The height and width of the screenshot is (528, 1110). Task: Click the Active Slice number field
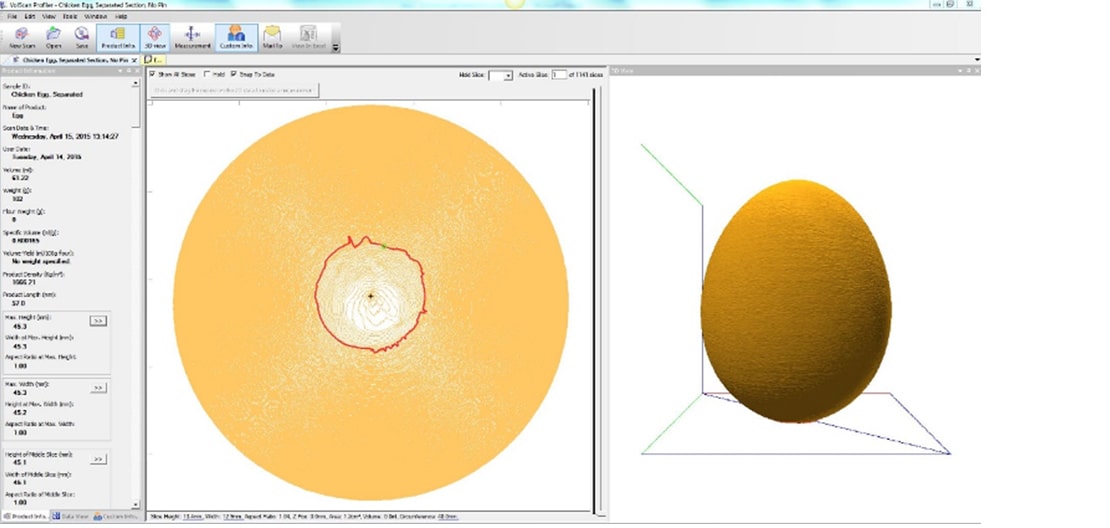(x=559, y=75)
